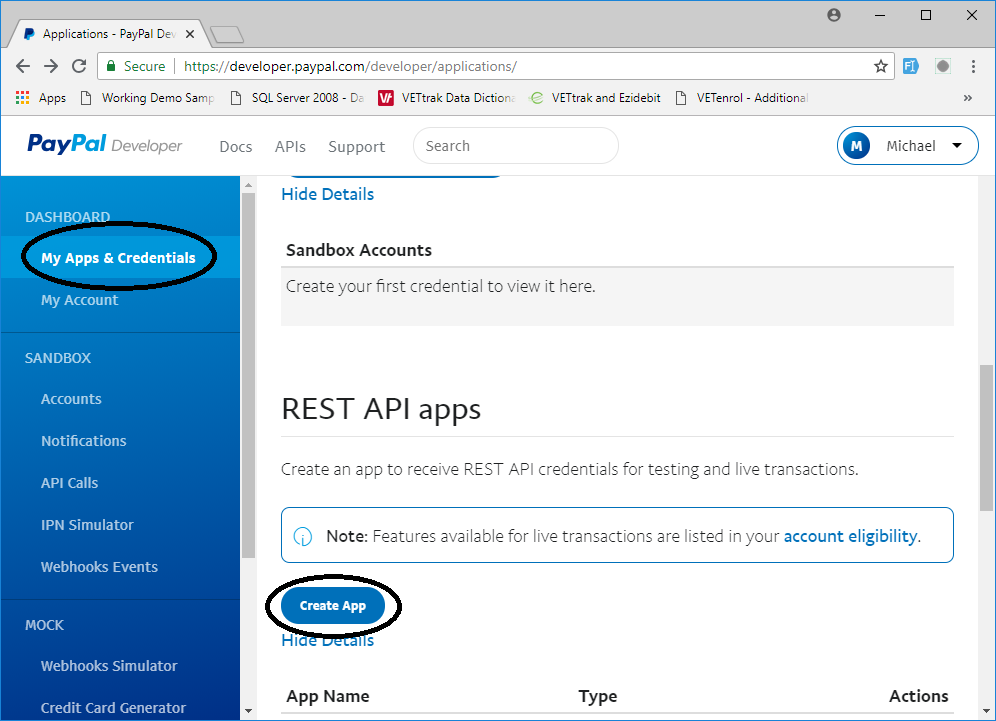Image resolution: width=996 pixels, height=721 pixels.
Task: Click the MOCK section heading
Action: (44, 625)
